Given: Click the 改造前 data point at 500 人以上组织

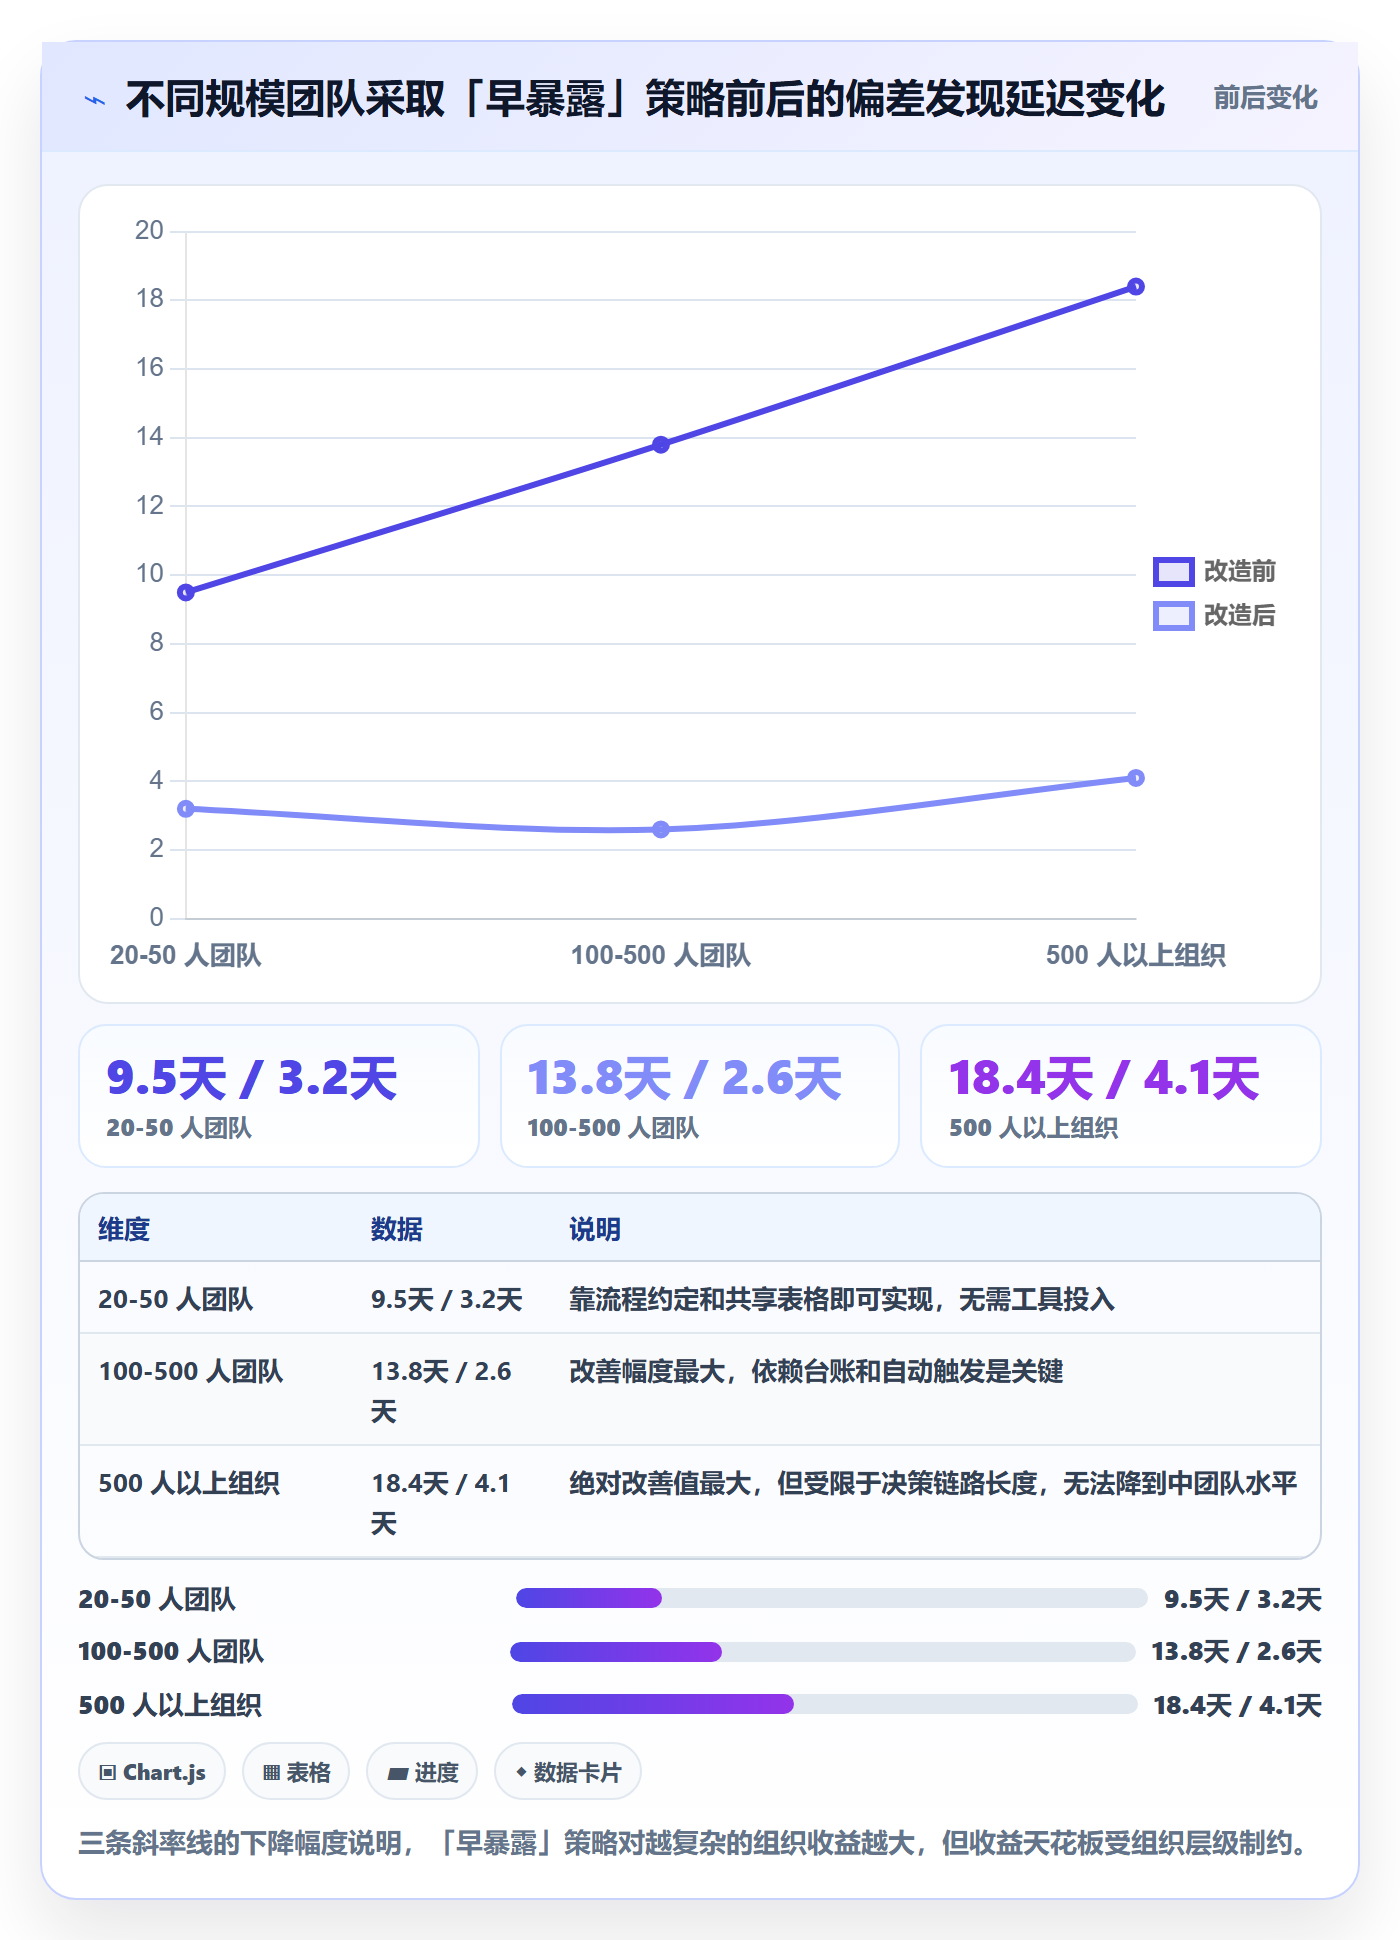Looking at the screenshot, I should coord(1136,287).
